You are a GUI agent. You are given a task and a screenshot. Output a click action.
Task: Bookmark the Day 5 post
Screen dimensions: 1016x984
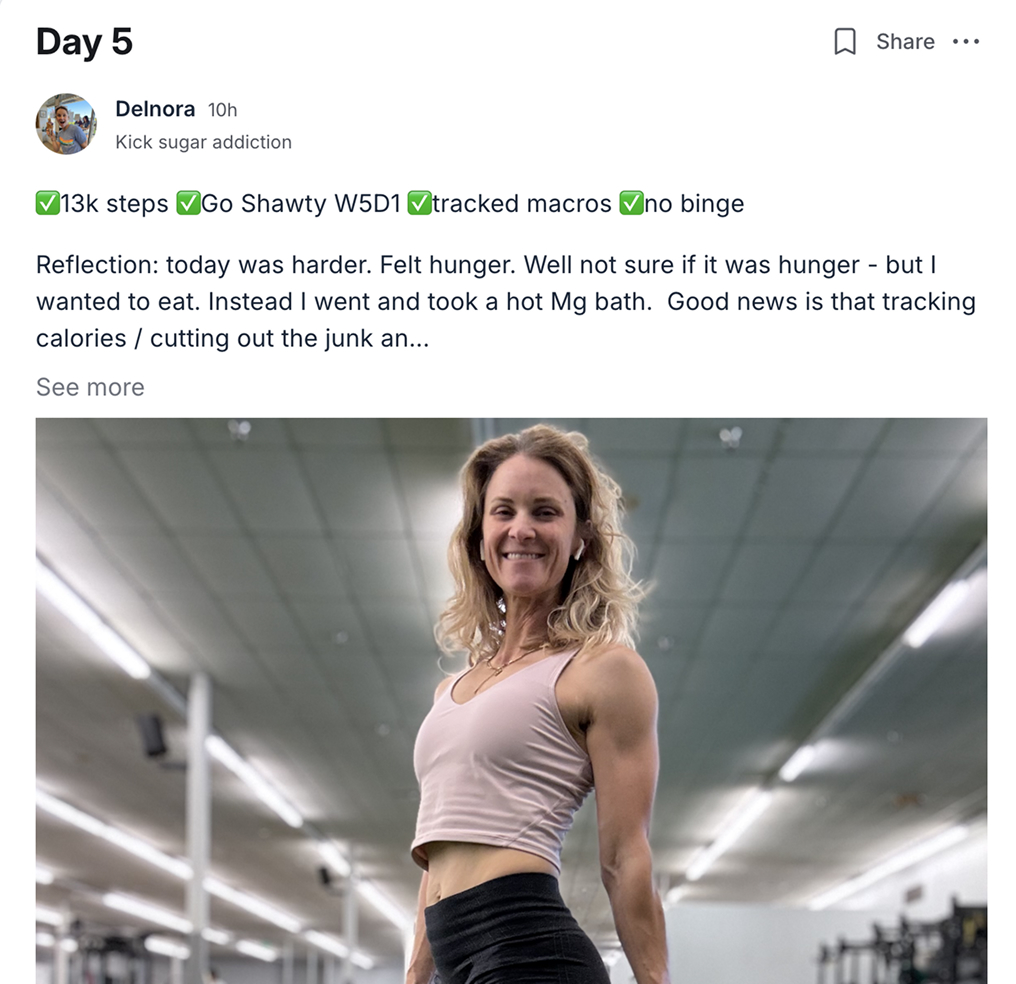point(844,41)
